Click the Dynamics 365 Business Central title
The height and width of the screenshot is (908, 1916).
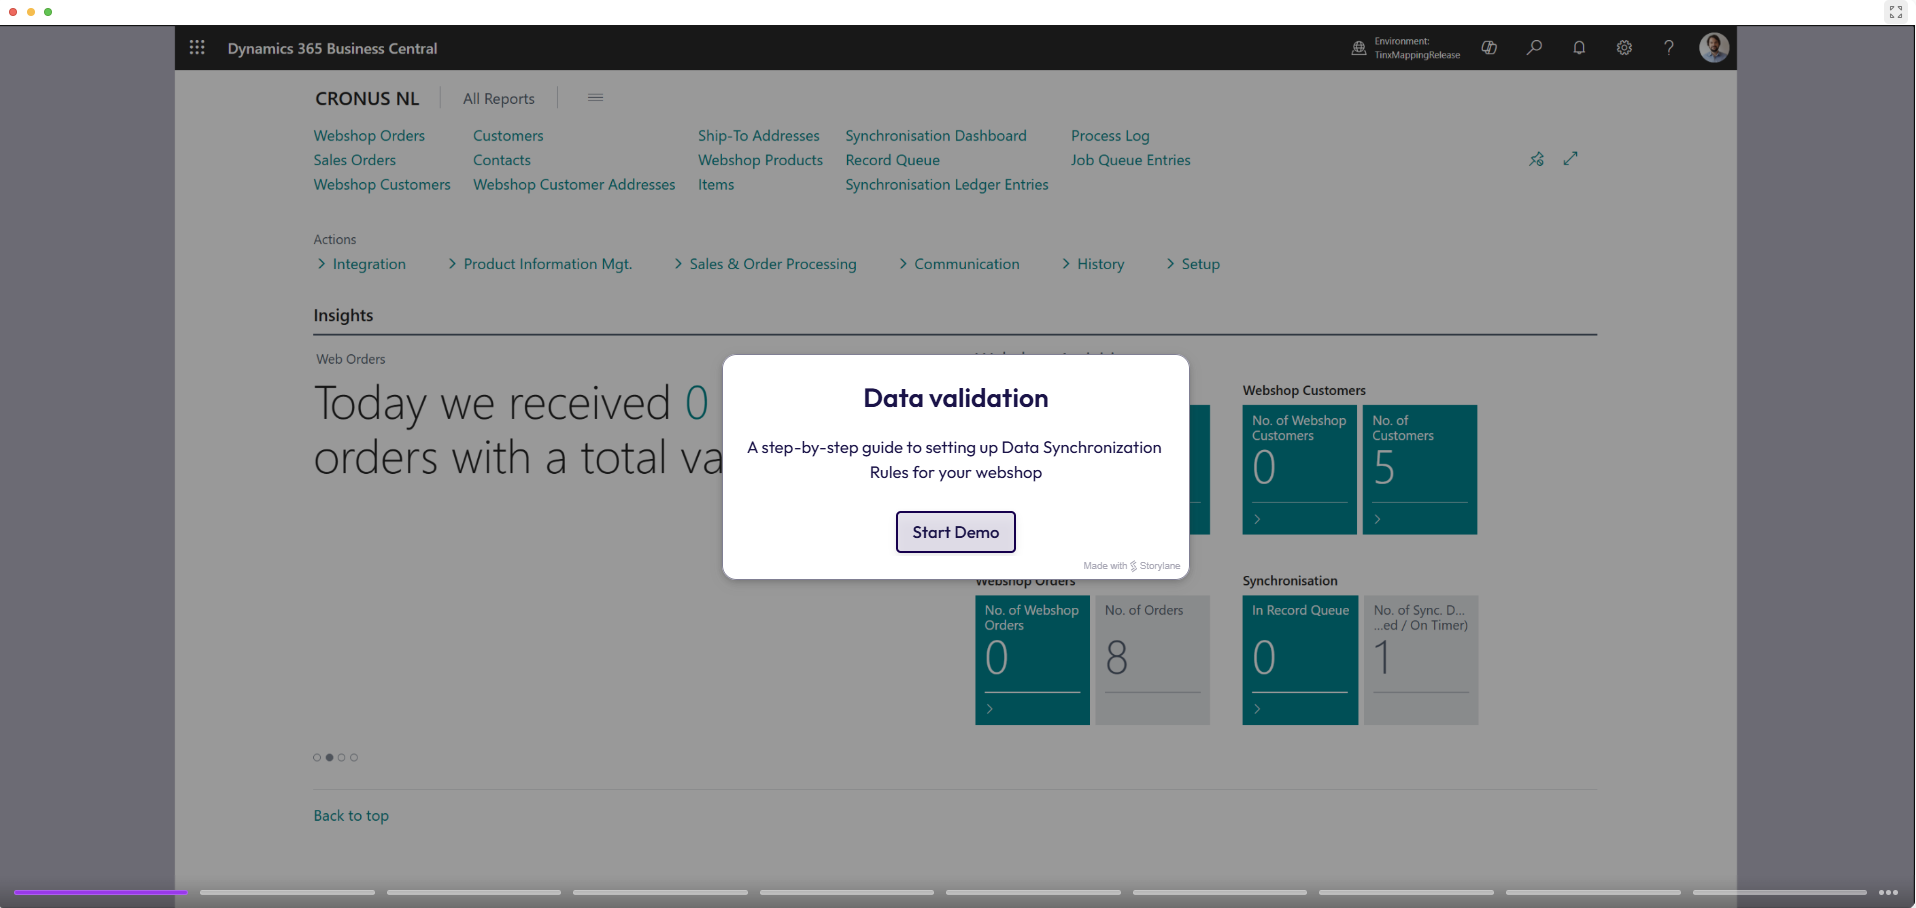(x=332, y=48)
